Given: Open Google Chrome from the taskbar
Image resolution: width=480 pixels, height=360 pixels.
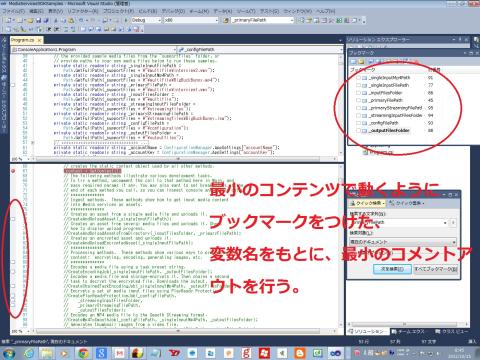Looking at the screenshot, I should (x=83, y=353).
